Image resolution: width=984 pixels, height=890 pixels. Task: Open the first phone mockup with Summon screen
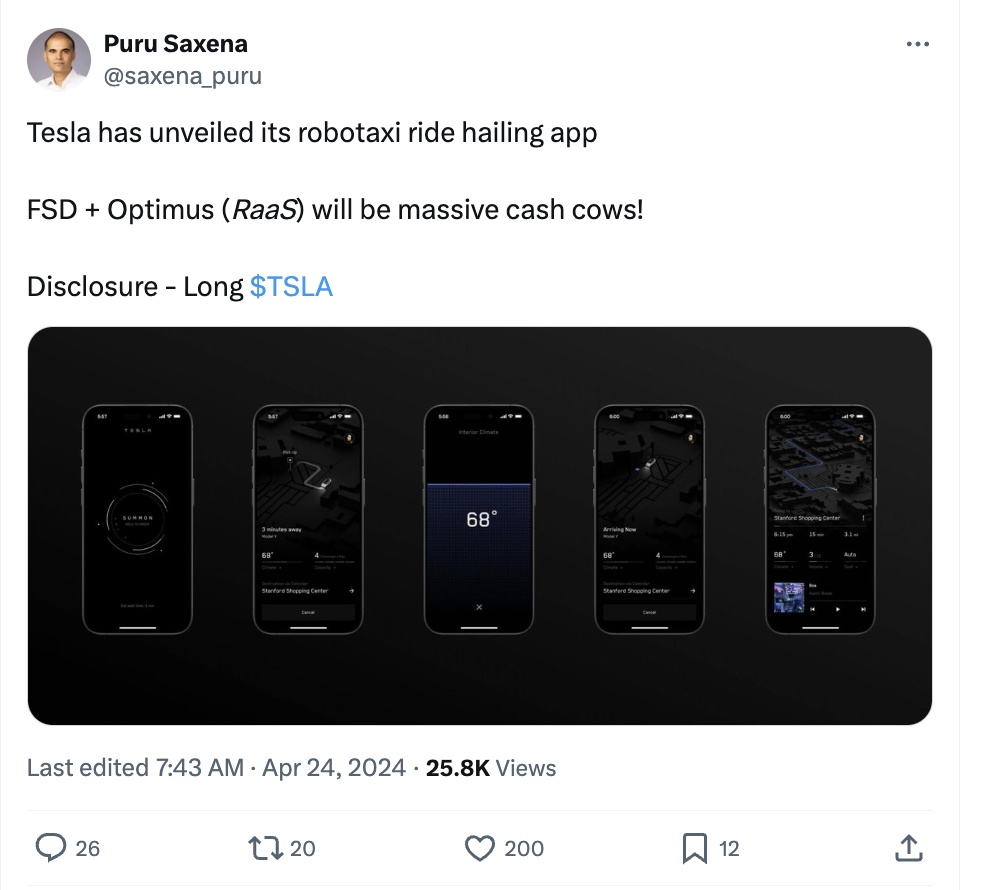click(137, 519)
